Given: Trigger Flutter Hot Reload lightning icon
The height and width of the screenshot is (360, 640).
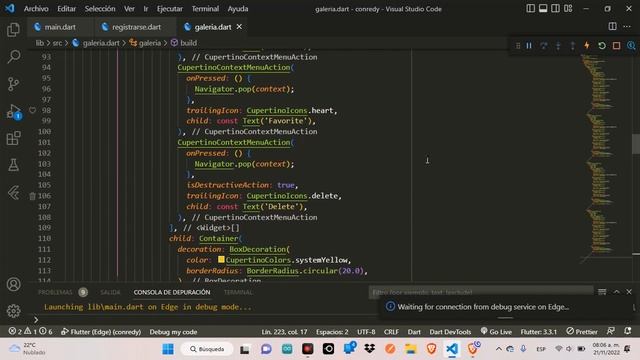Looking at the screenshot, I should pos(587,45).
